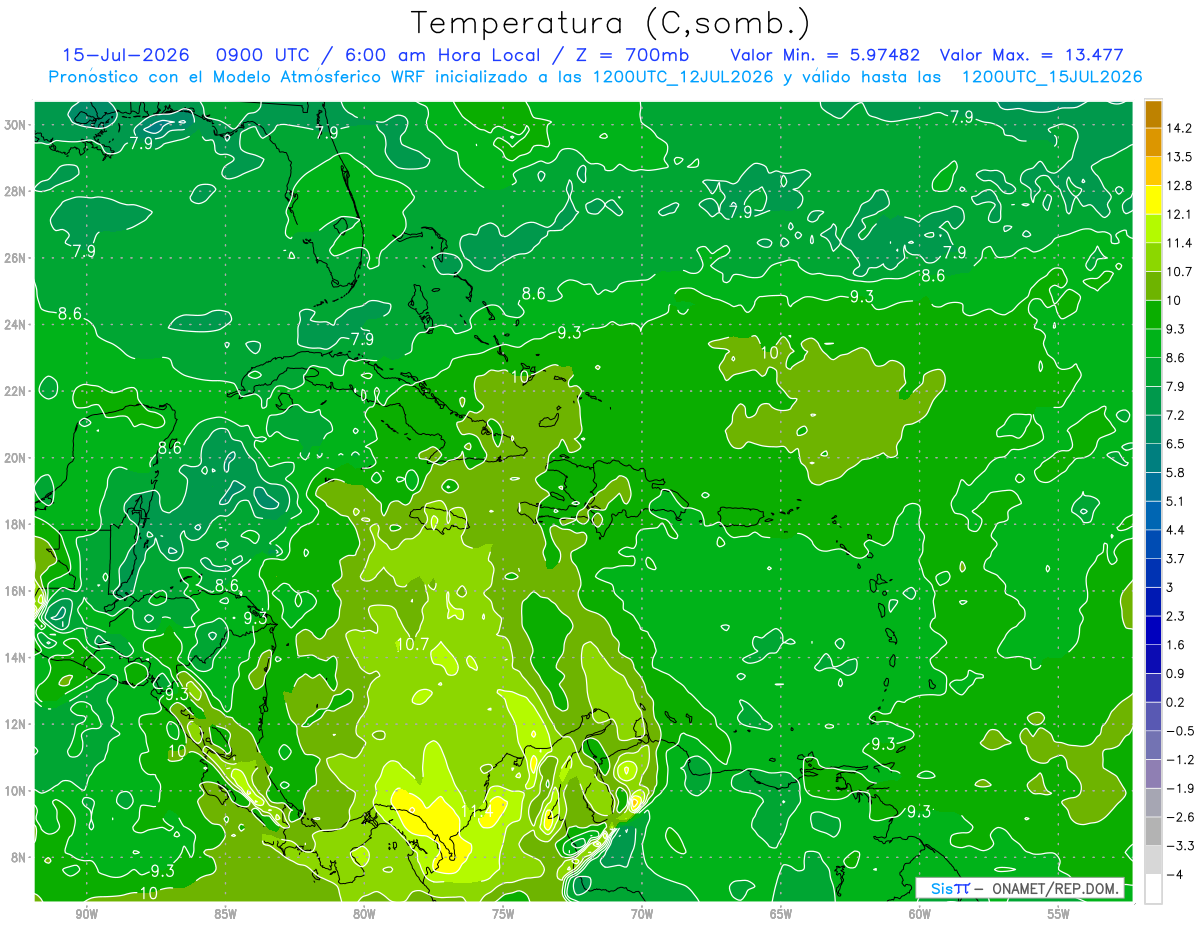Click the '0.9' color scale value

coord(1177,673)
